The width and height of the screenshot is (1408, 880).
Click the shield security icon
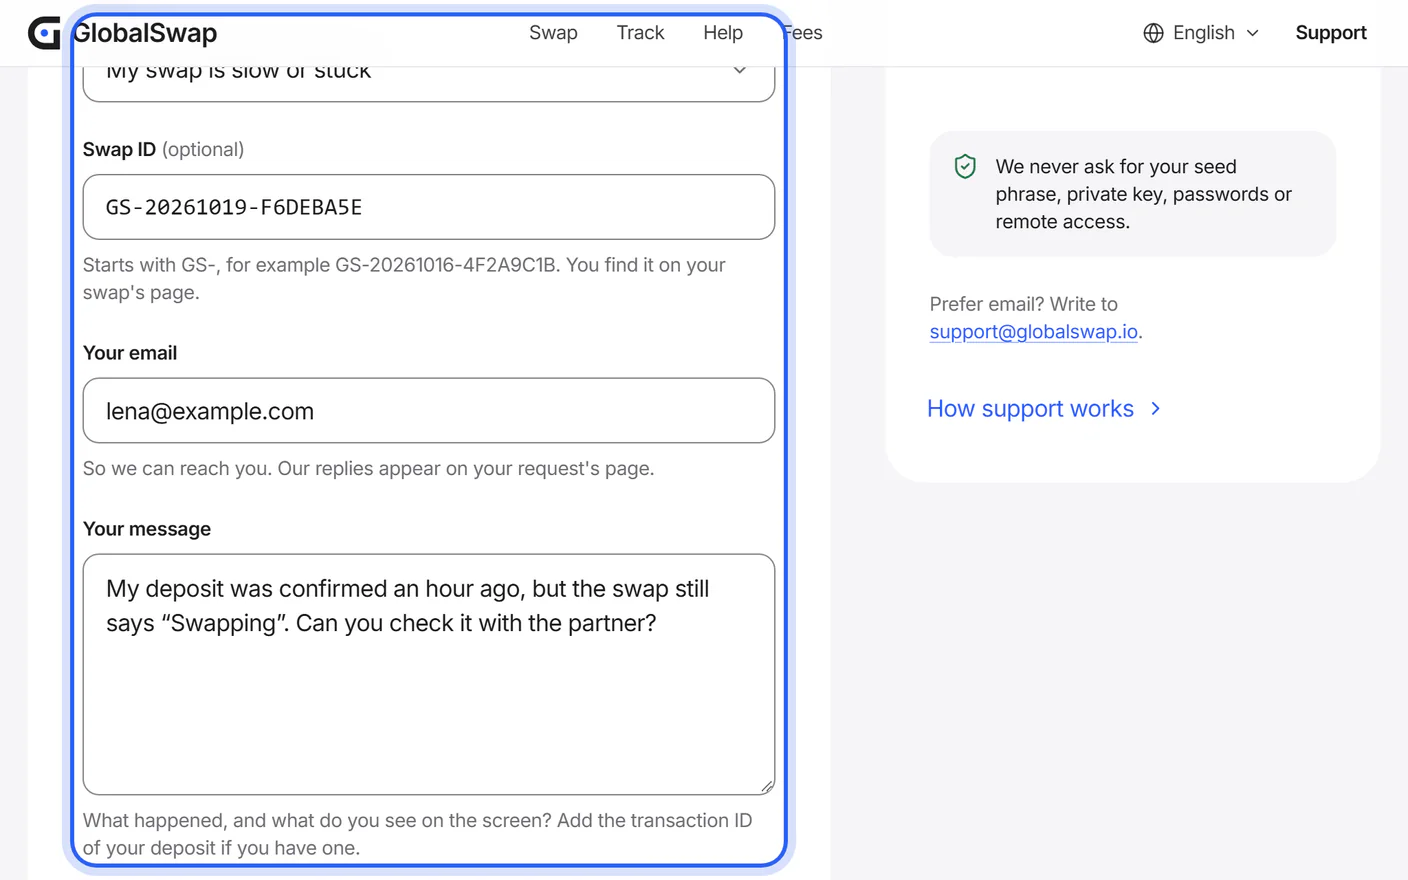tap(965, 166)
